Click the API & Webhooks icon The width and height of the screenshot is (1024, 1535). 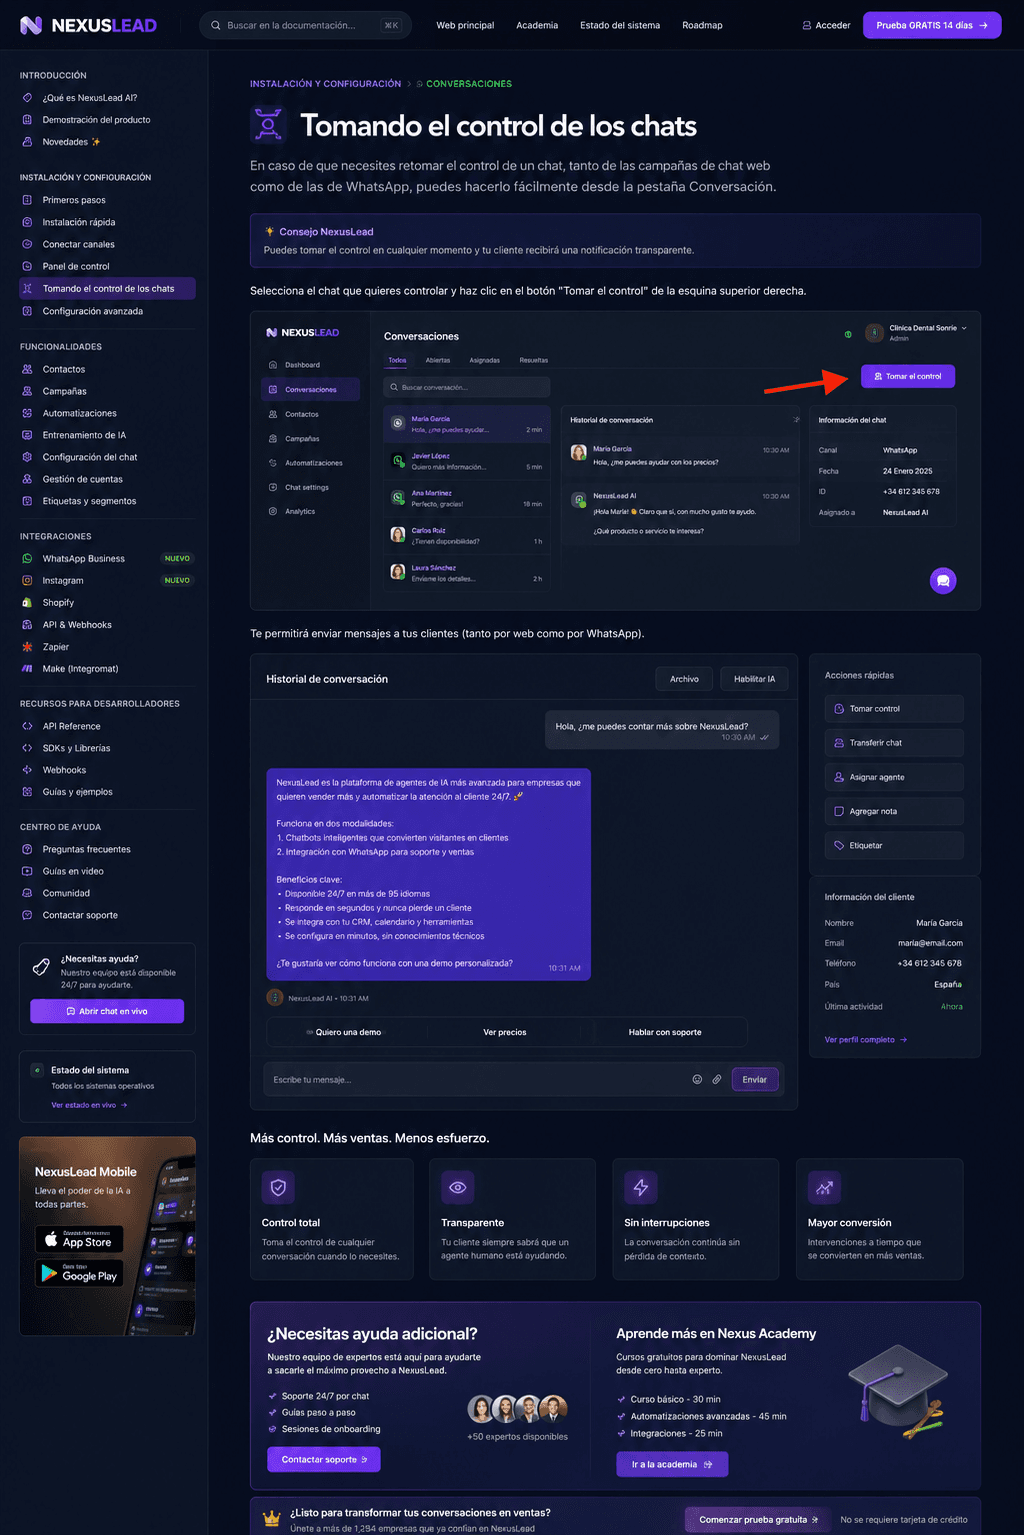pos(27,625)
